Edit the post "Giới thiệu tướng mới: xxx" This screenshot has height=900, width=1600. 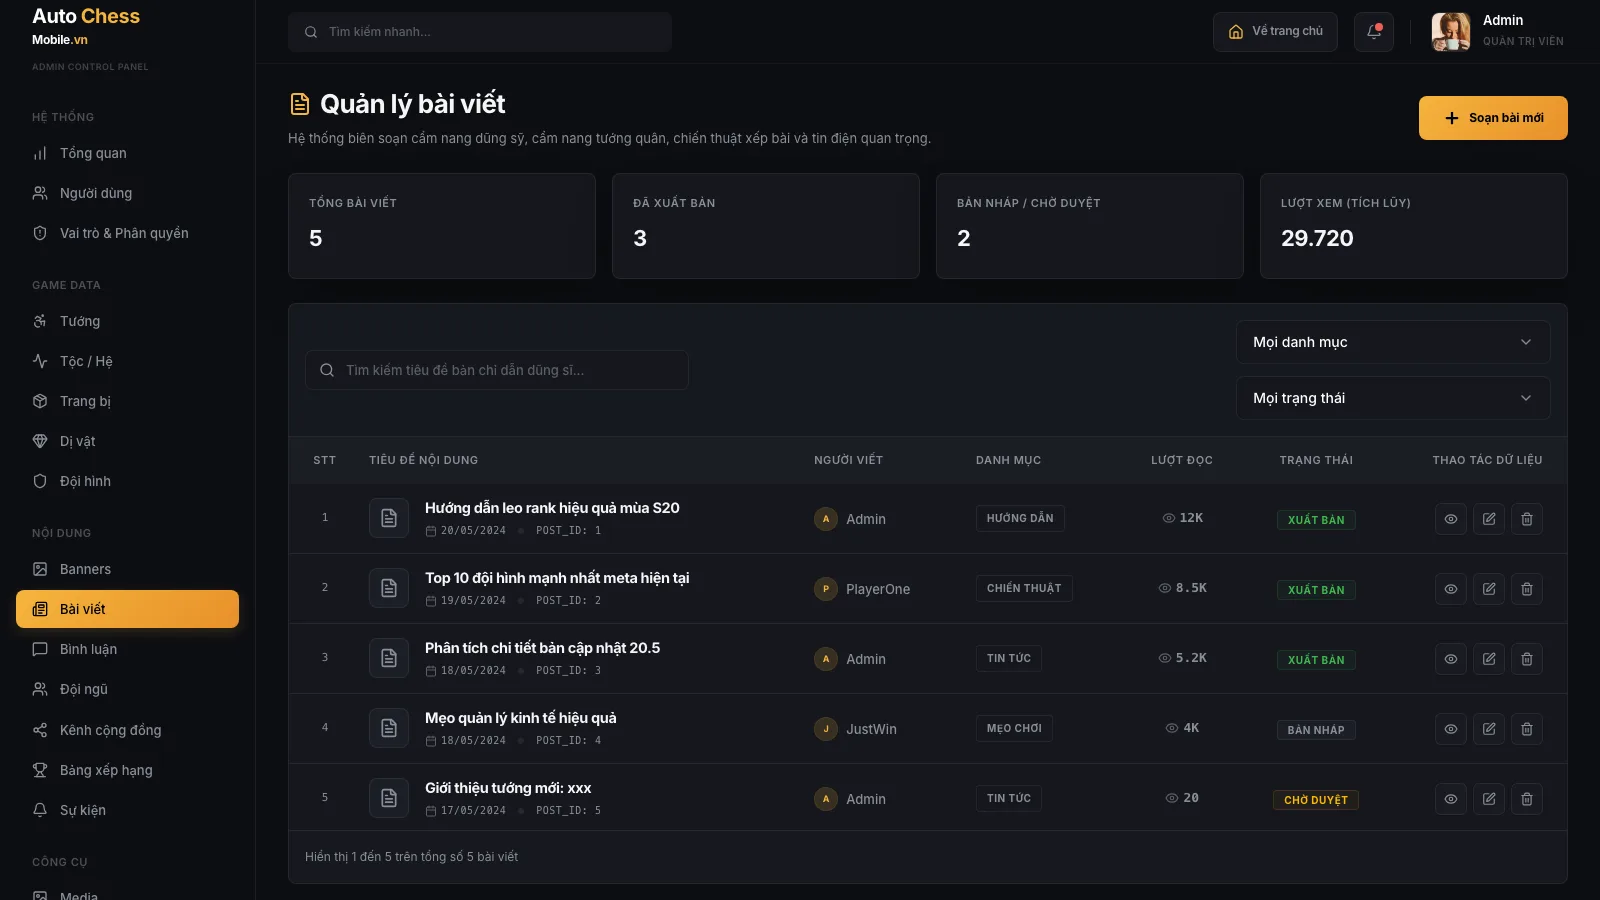1489,799
